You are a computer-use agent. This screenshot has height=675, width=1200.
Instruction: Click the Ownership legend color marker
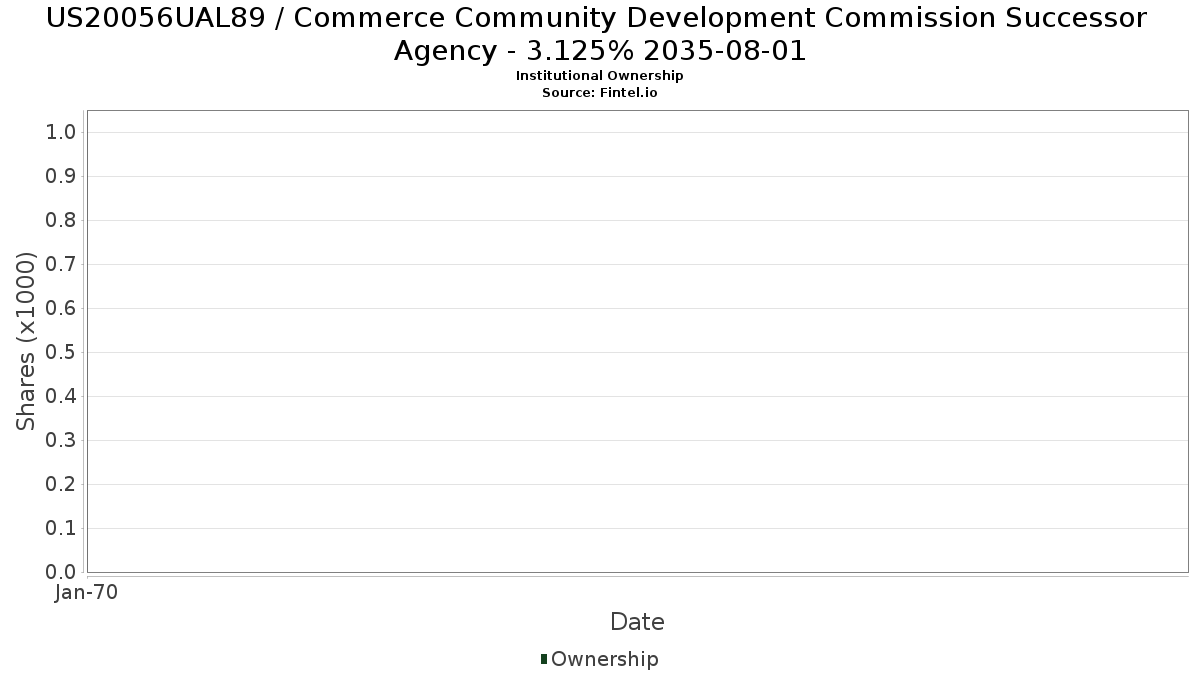tap(544, 659)
